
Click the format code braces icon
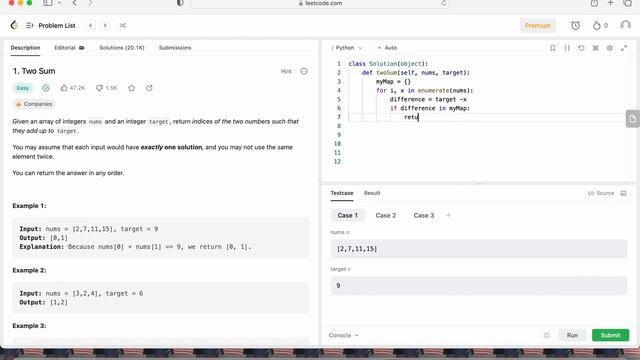567,48
